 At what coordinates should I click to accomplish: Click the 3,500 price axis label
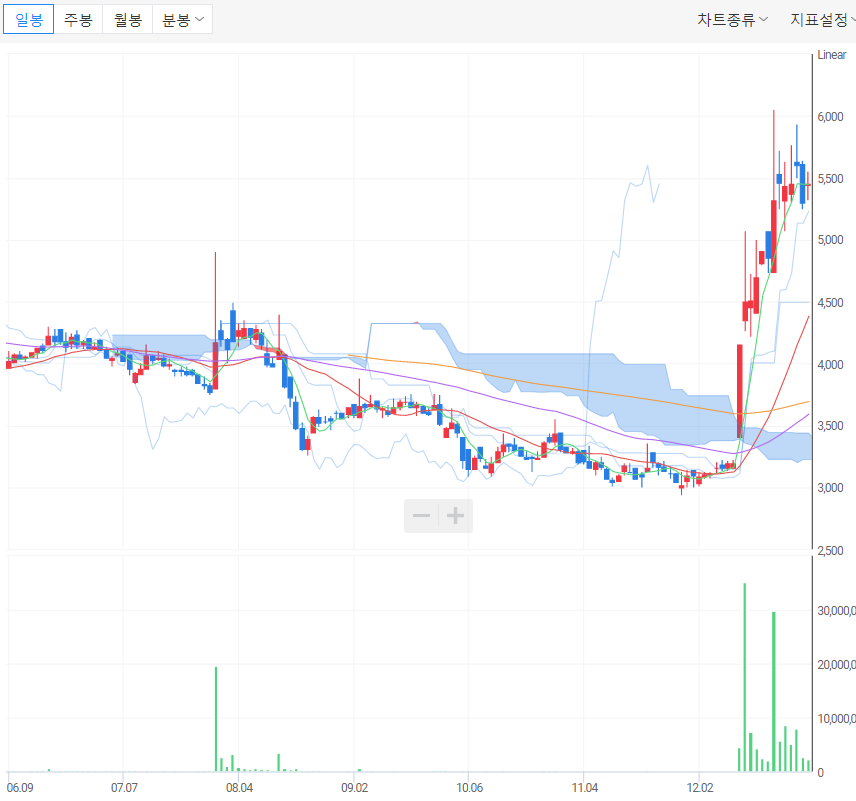point(830,425)
